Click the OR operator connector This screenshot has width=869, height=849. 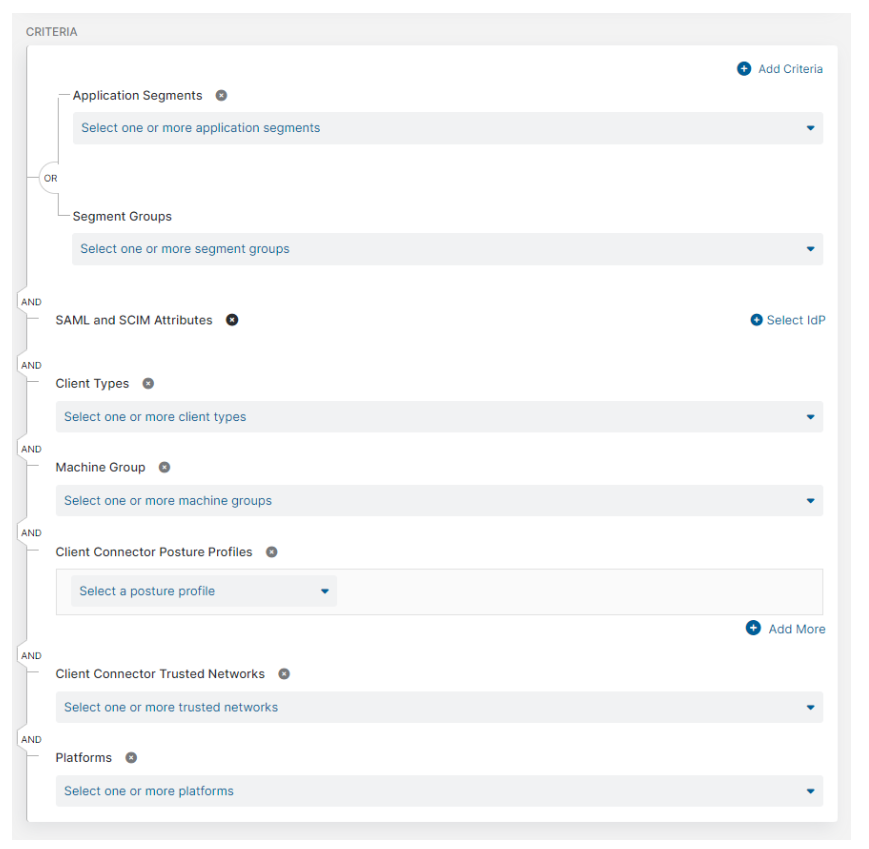(x=50, y=178)
